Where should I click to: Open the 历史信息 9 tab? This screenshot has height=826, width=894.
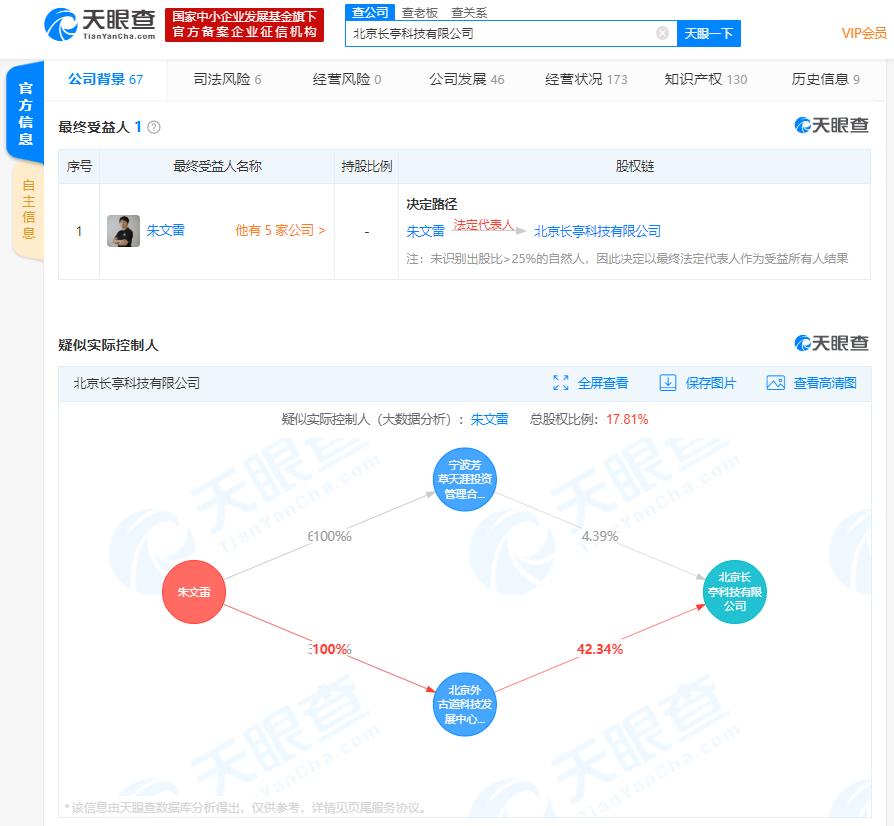click(826, 79)
